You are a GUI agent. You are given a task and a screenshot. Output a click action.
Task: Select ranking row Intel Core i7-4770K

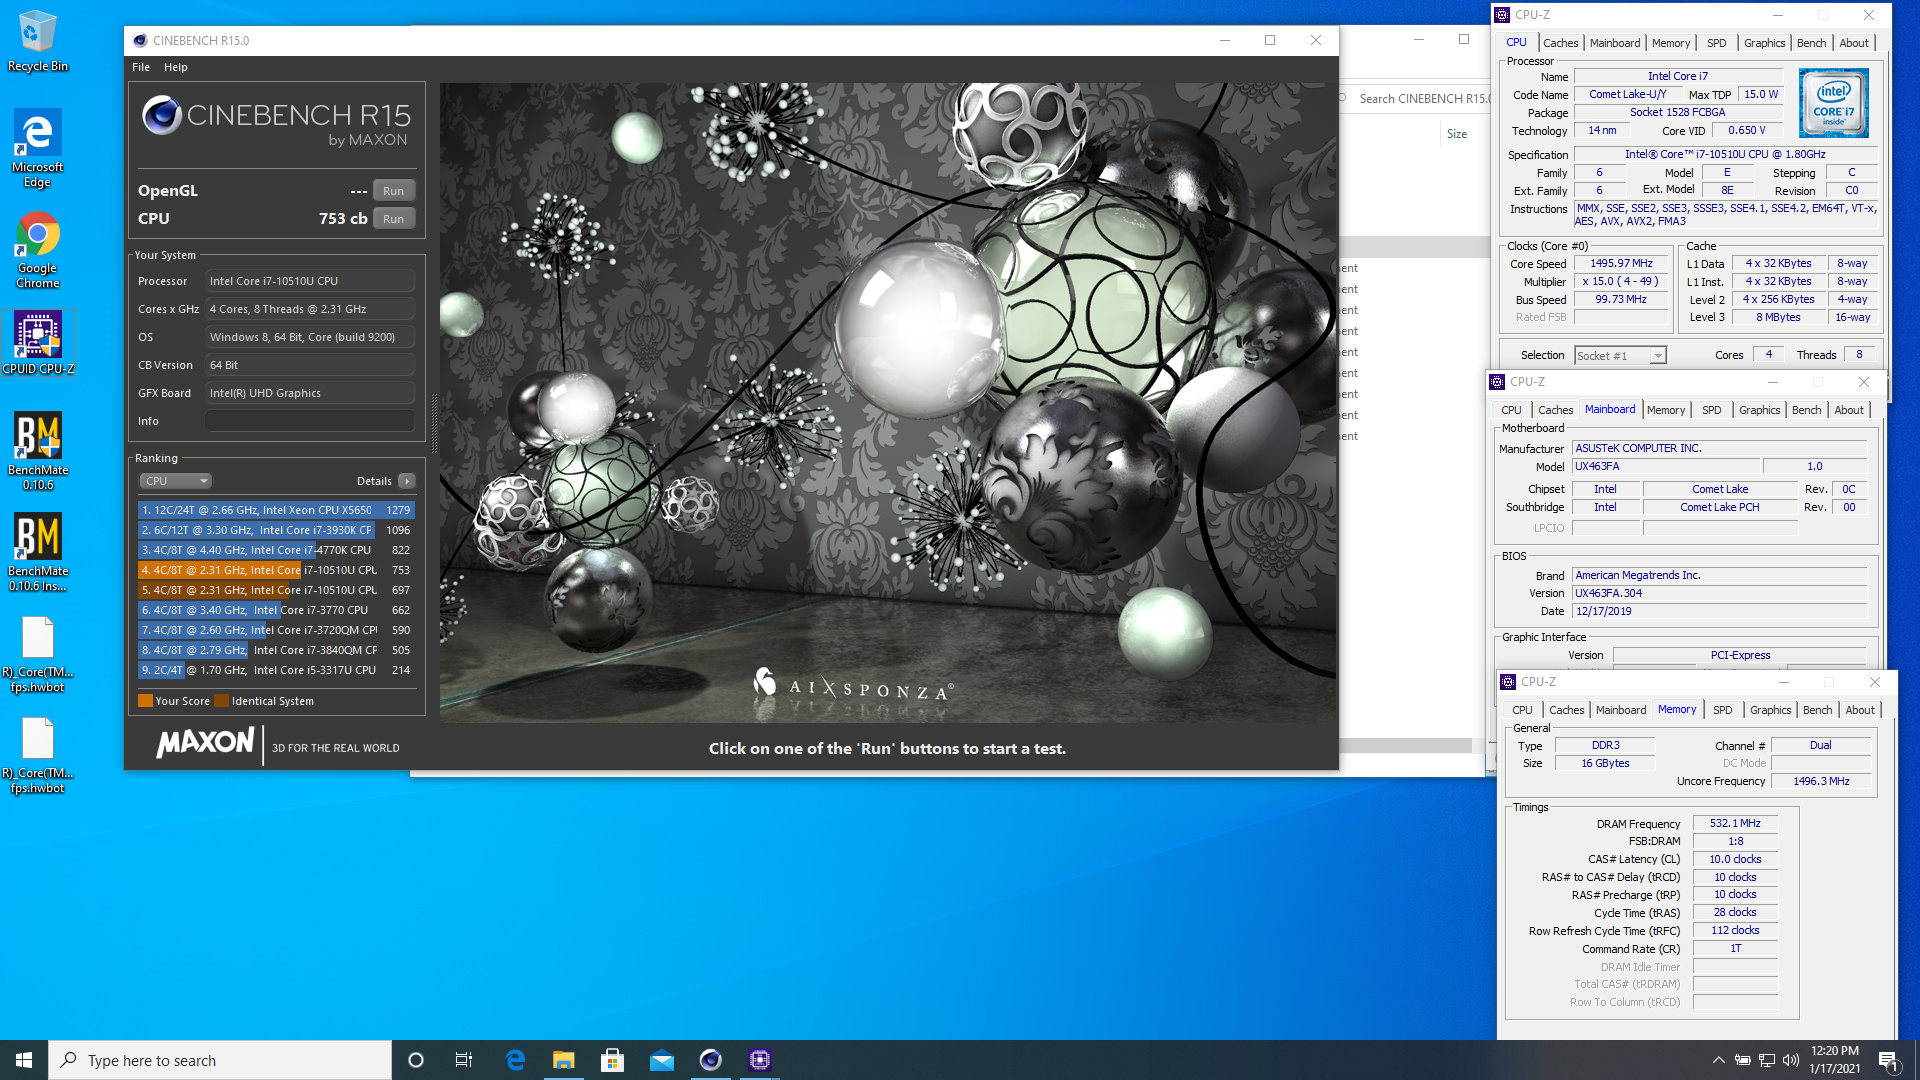276,550
